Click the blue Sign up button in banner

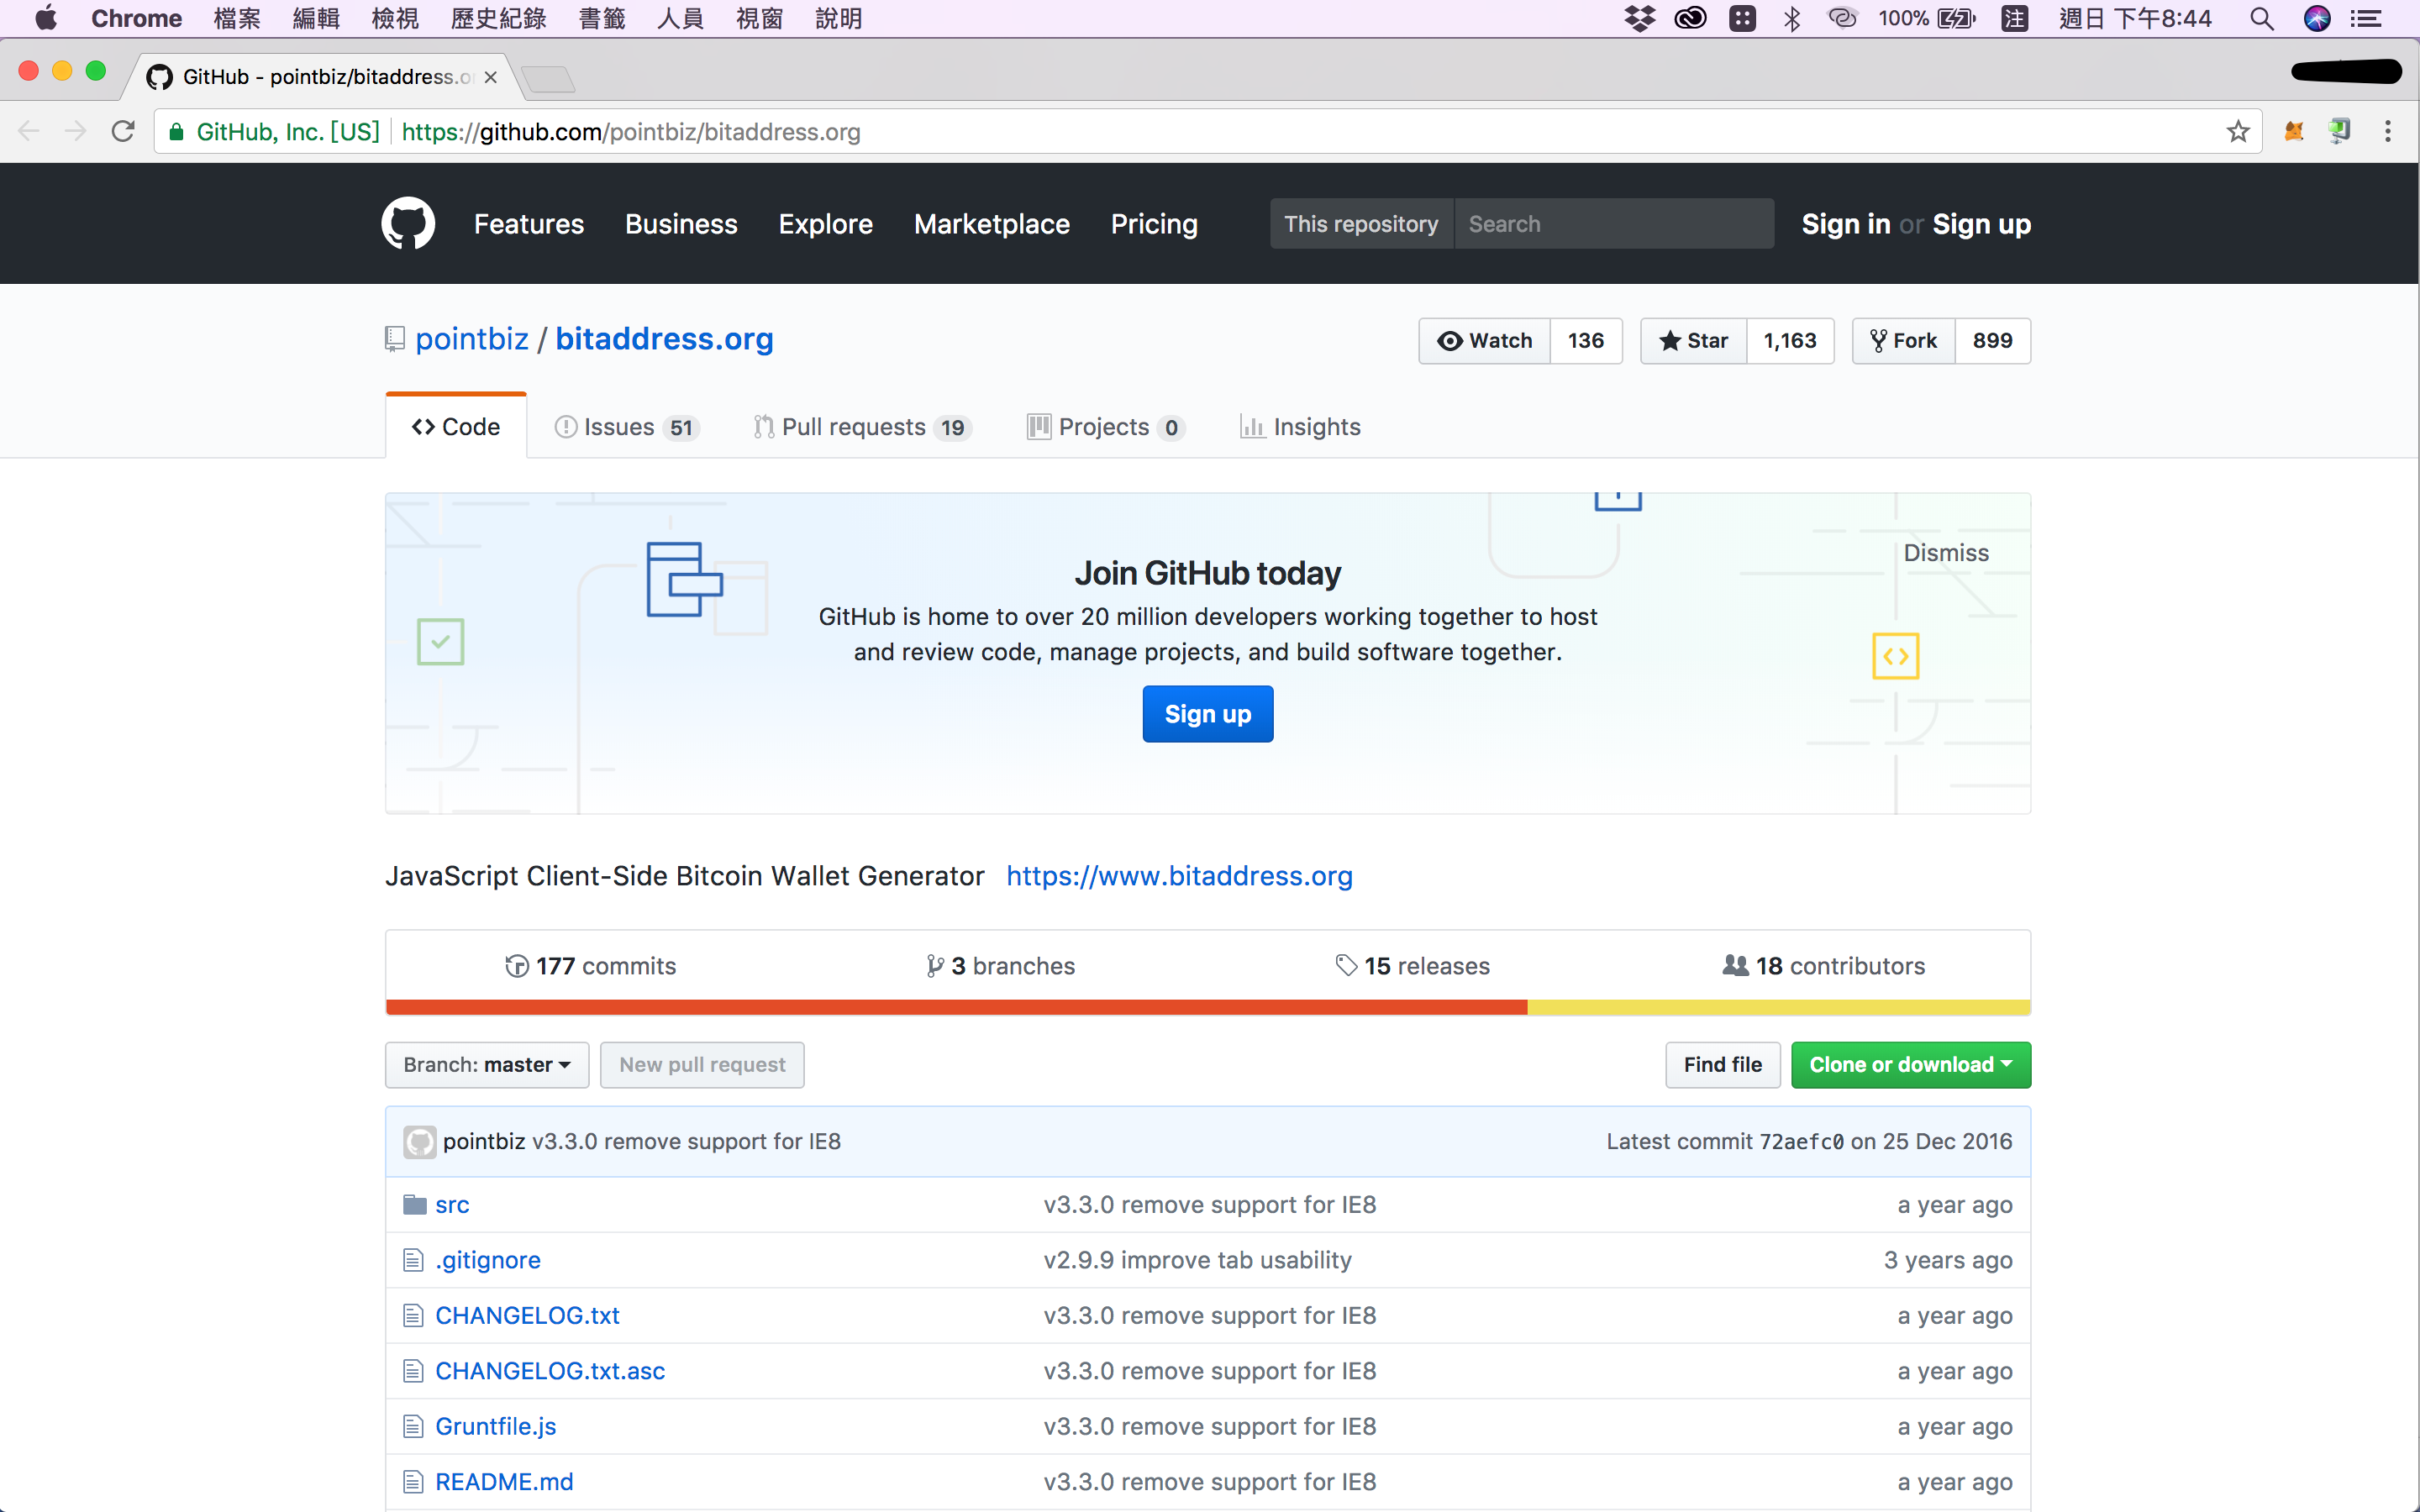1208,714
